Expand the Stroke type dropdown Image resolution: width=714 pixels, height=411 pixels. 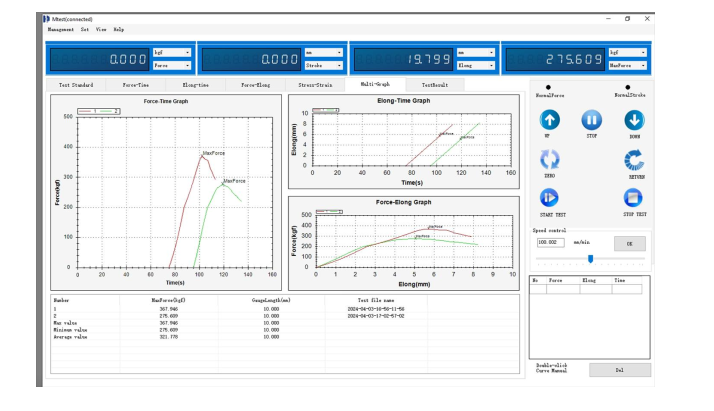pyautogui.click(x=323, y=64)
